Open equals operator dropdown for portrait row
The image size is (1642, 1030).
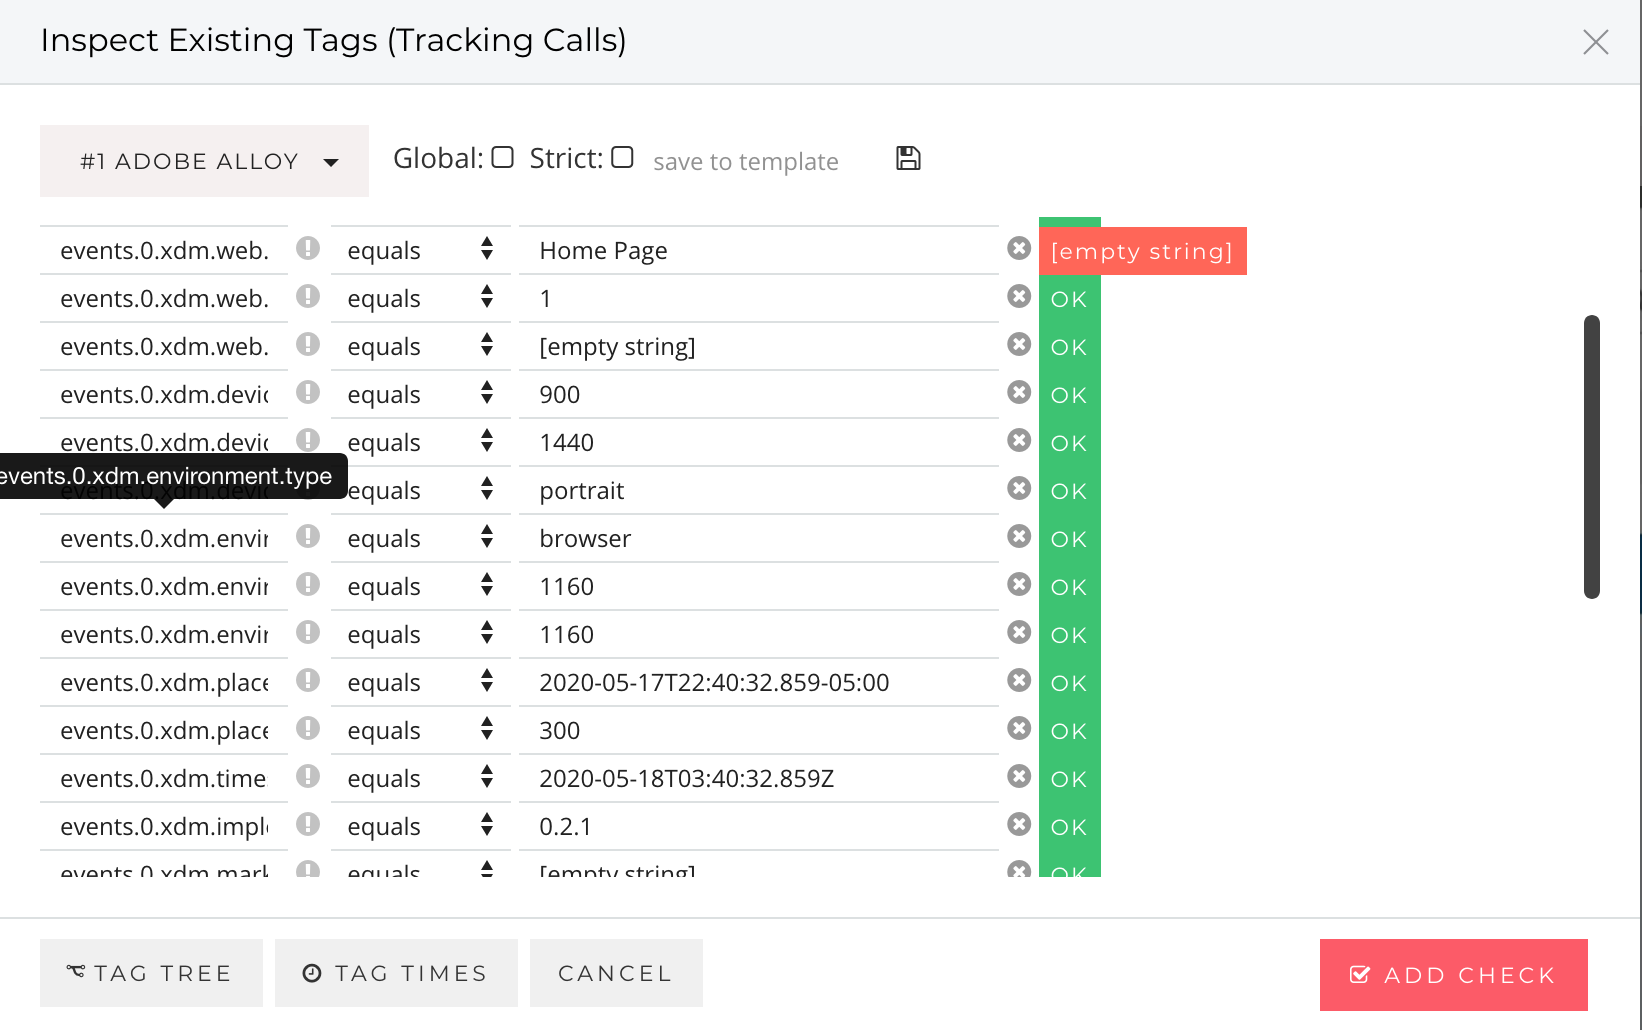click(421, 490)
